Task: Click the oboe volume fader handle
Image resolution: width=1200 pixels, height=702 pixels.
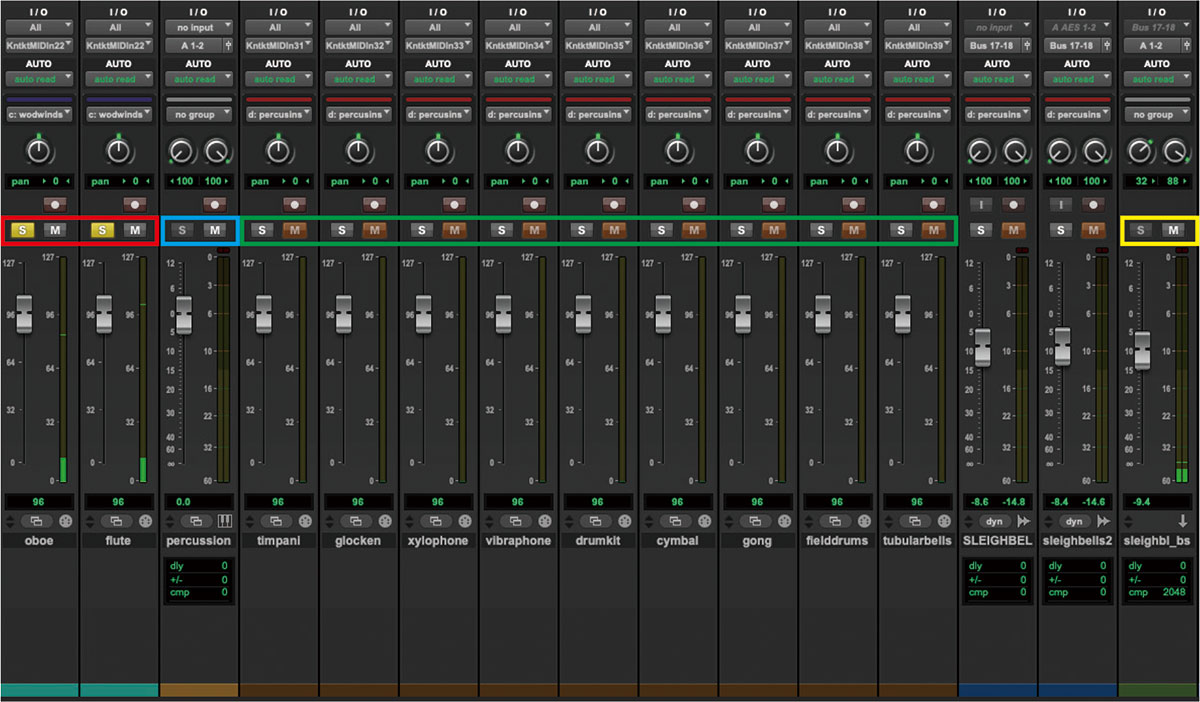Action: click(23, 314)
